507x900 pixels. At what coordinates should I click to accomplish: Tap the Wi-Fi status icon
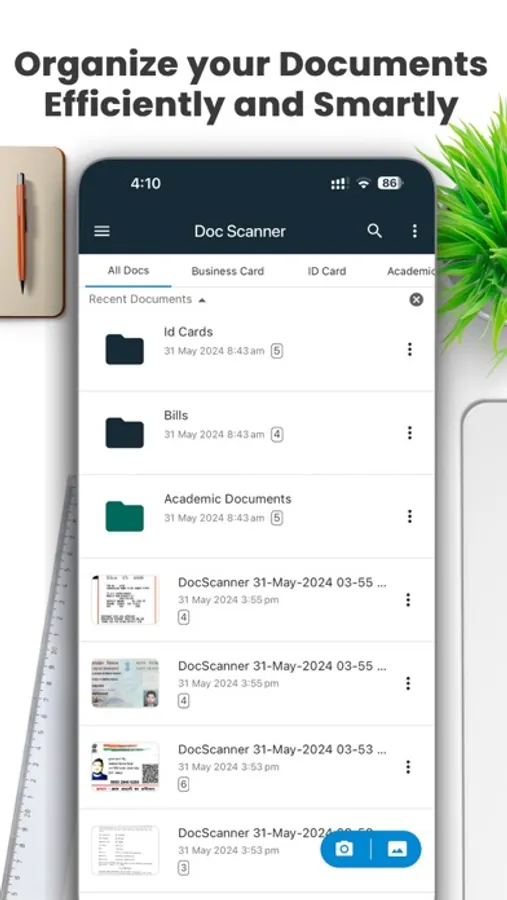coord(363,183)
